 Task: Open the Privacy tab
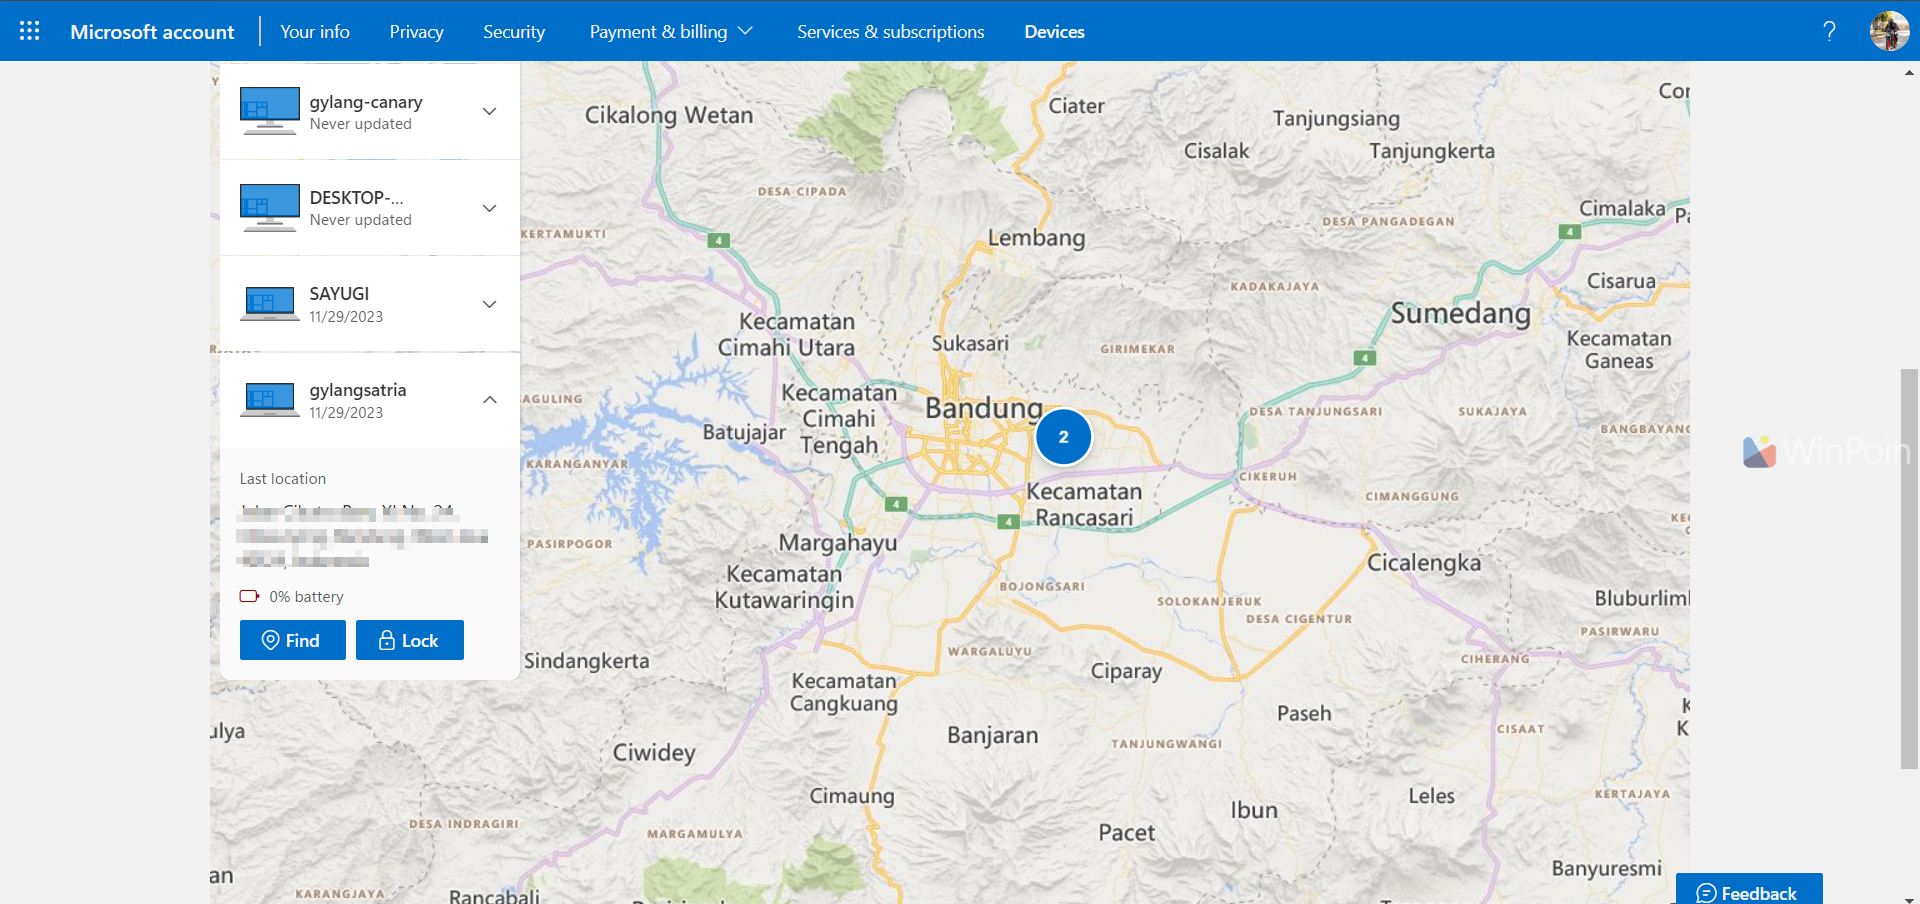416,31
